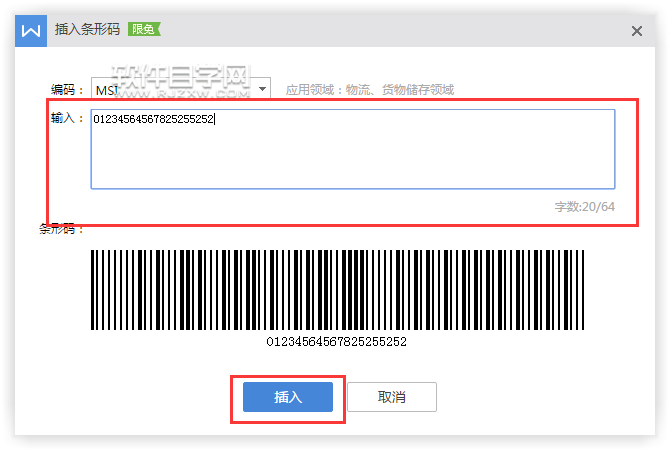The height and width of the screenshot is (450, 670).
Task: Click the 字数:20/64 character count
Action: [585, 207]
